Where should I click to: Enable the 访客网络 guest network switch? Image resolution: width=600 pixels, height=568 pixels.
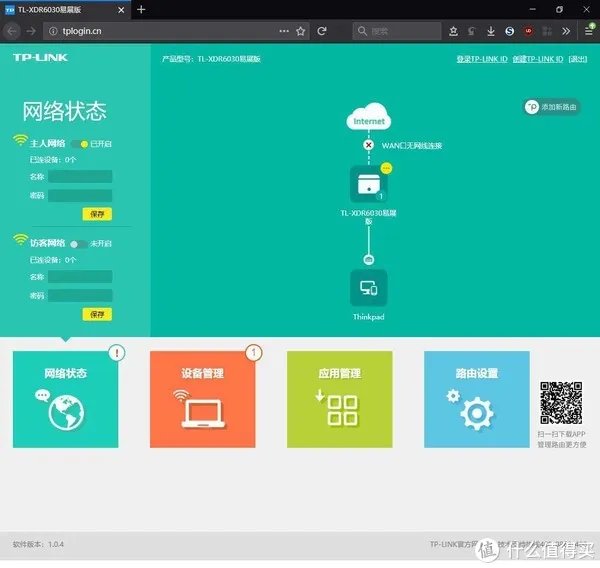pyautogui.click(x=78, y=243)
